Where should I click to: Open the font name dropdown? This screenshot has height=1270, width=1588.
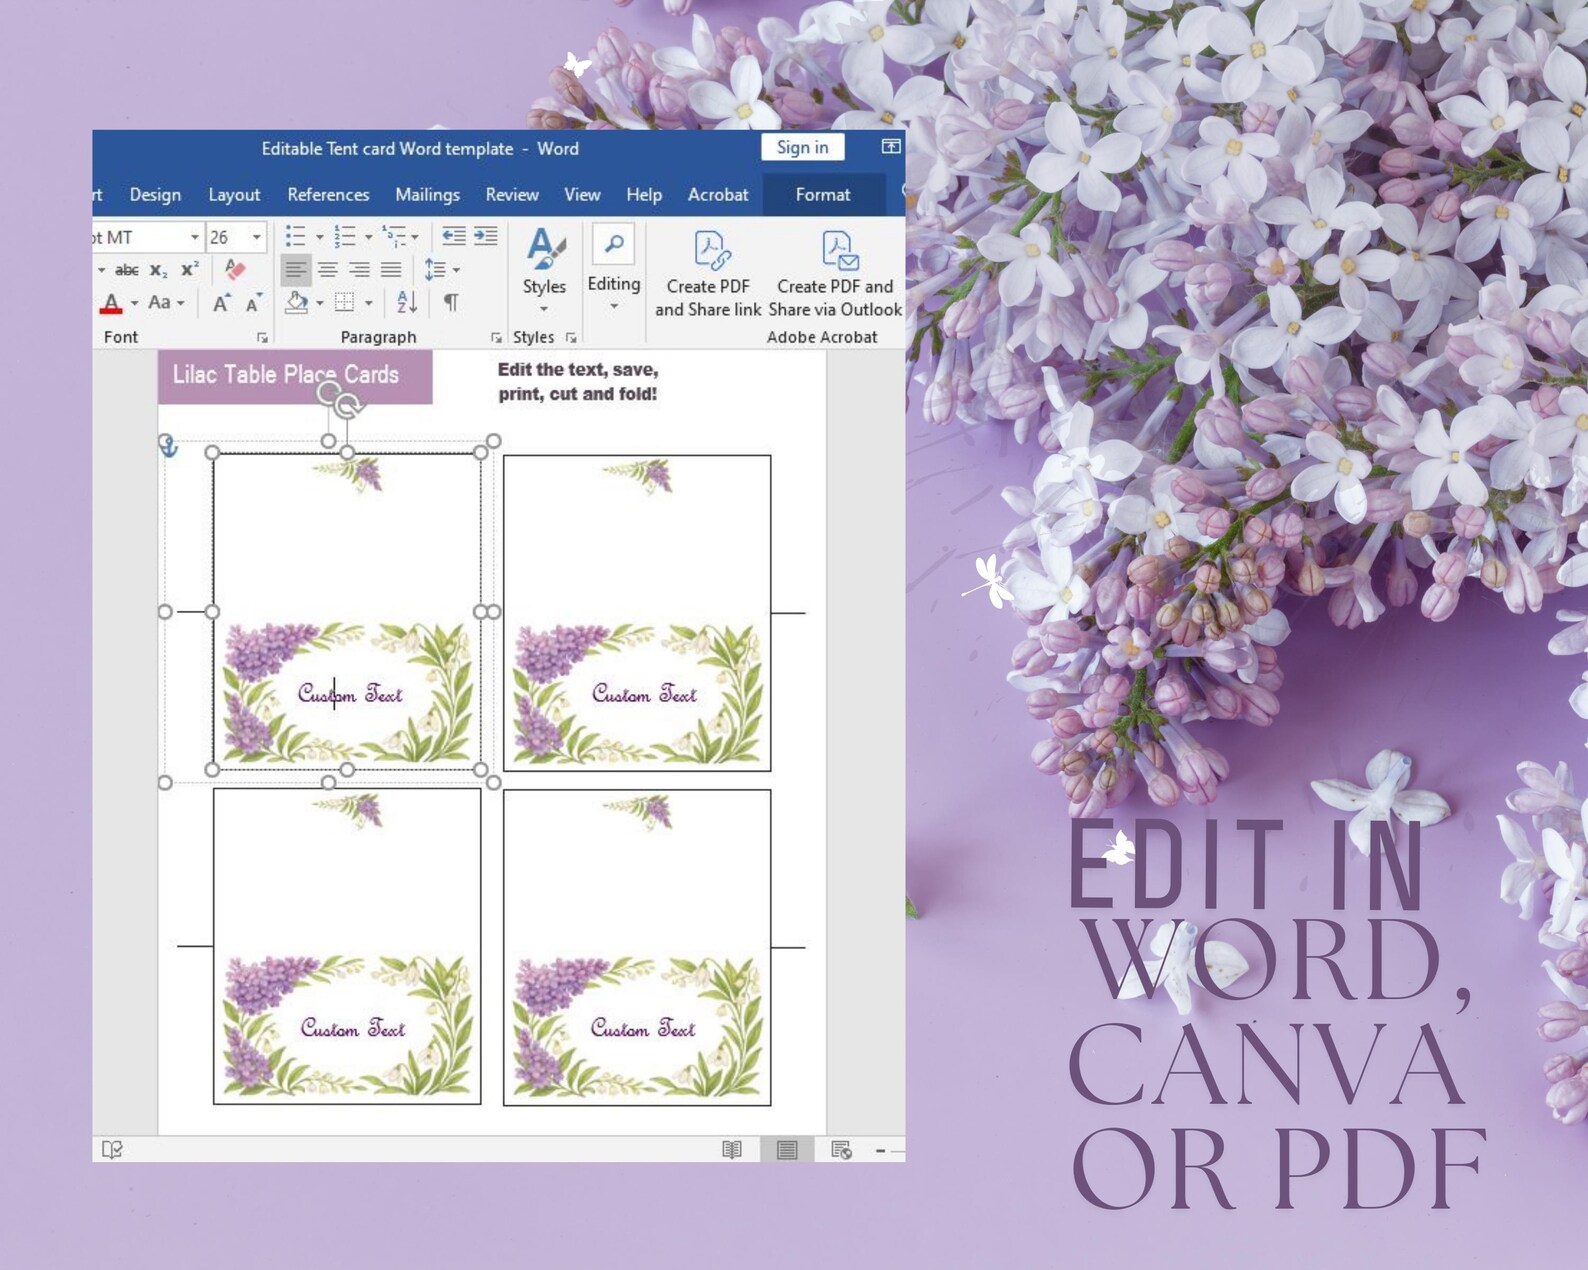[195, 237]
